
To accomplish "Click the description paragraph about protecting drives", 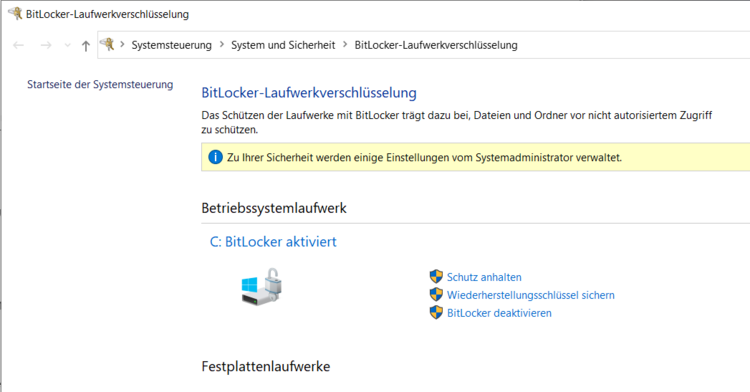I will [456, 122].
